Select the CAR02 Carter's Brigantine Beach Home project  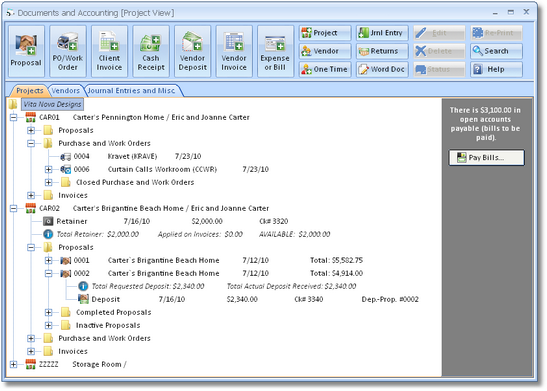(148, 209)
